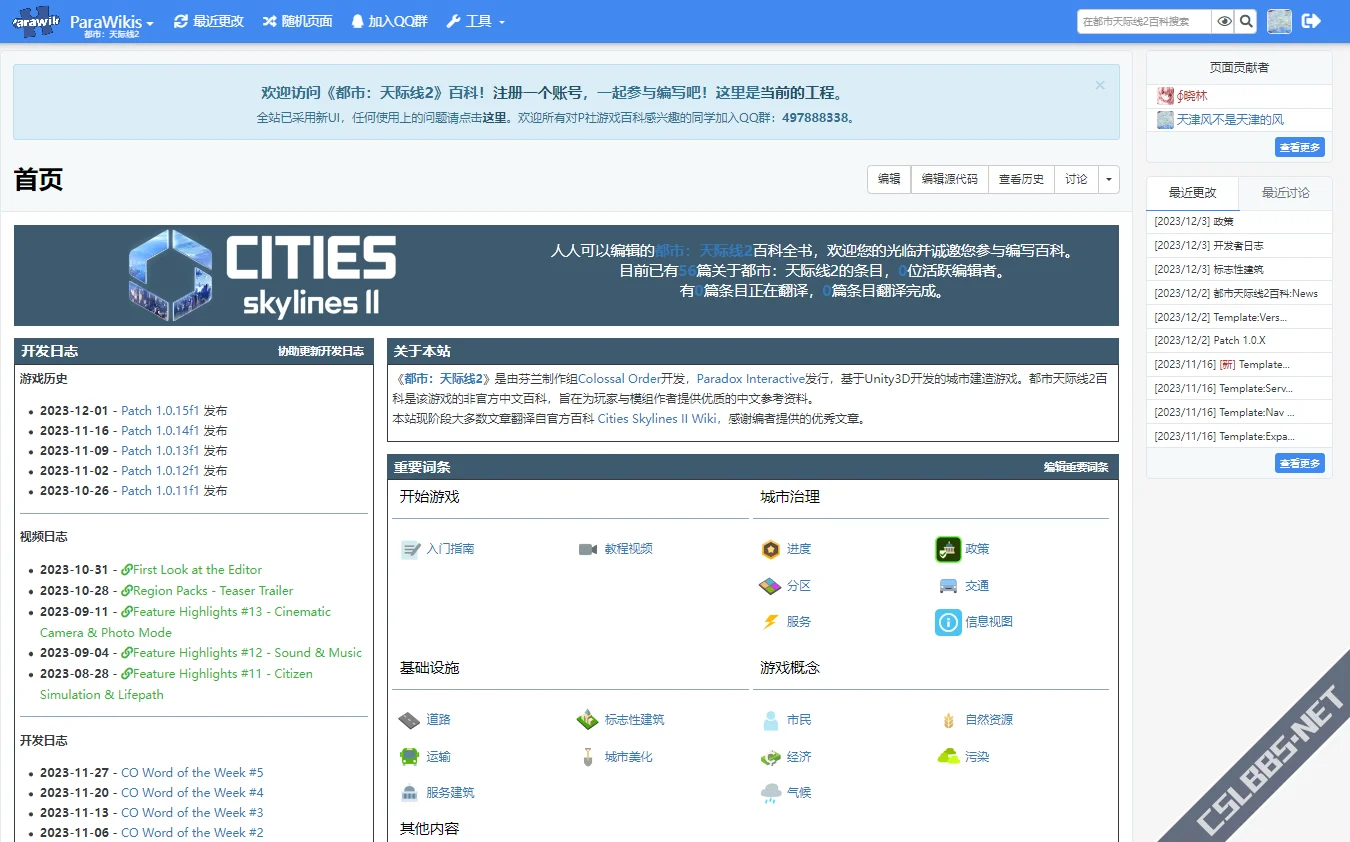The width and height of the screenshot is (1350, 842).
Task: Open recent change 标志性建筑 in sidebar
Action: click(1238, 269)
